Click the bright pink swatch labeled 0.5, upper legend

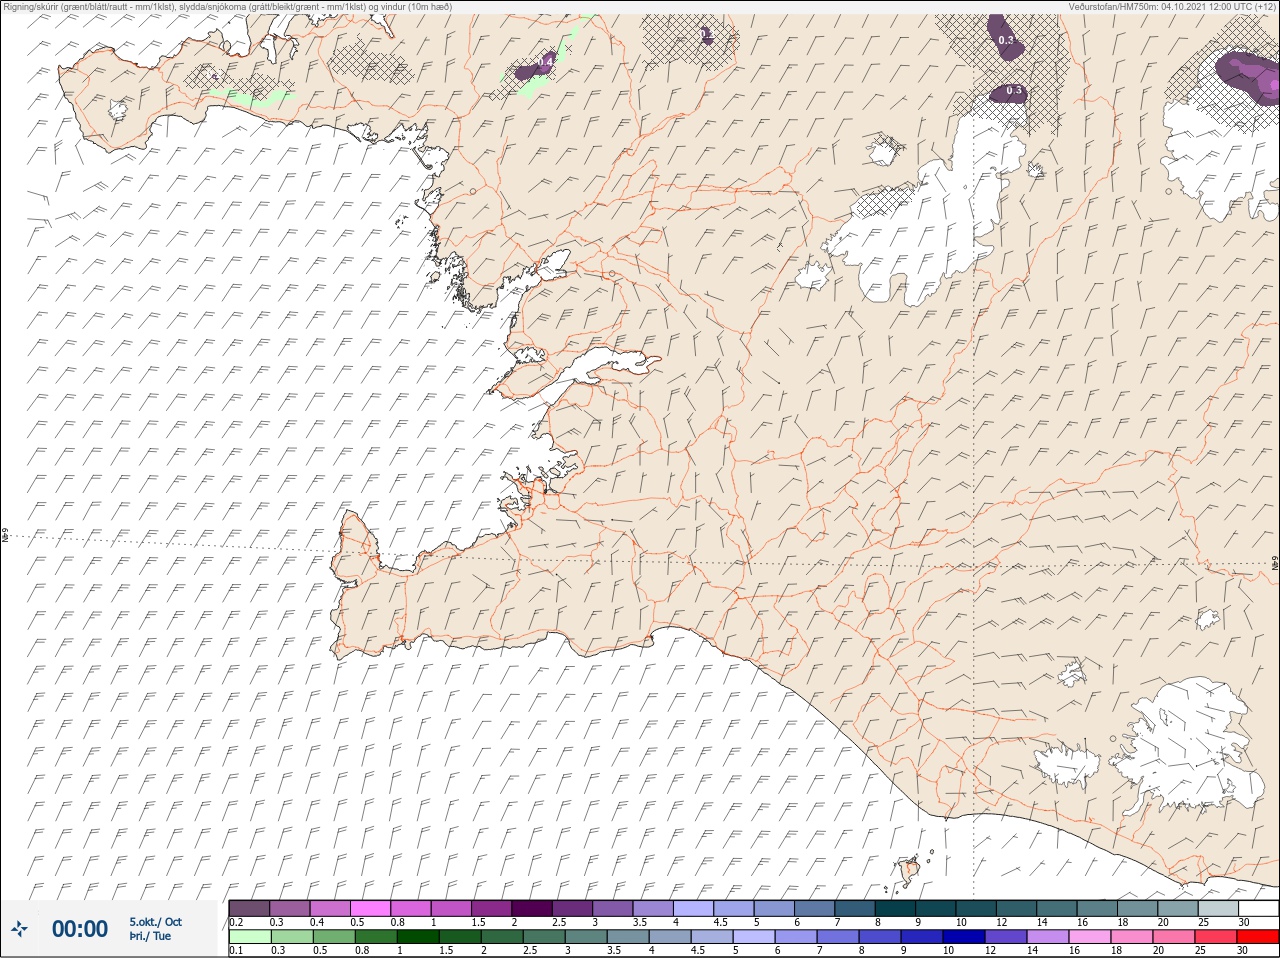[370, 908]
